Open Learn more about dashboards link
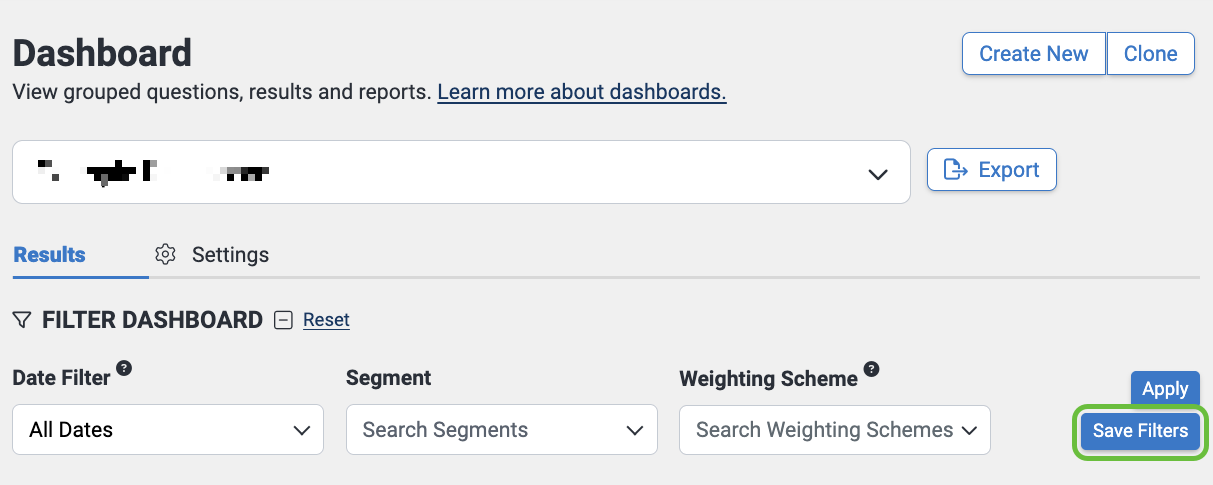The height and width of the screenshot is (485, 1213). (582, 93)
